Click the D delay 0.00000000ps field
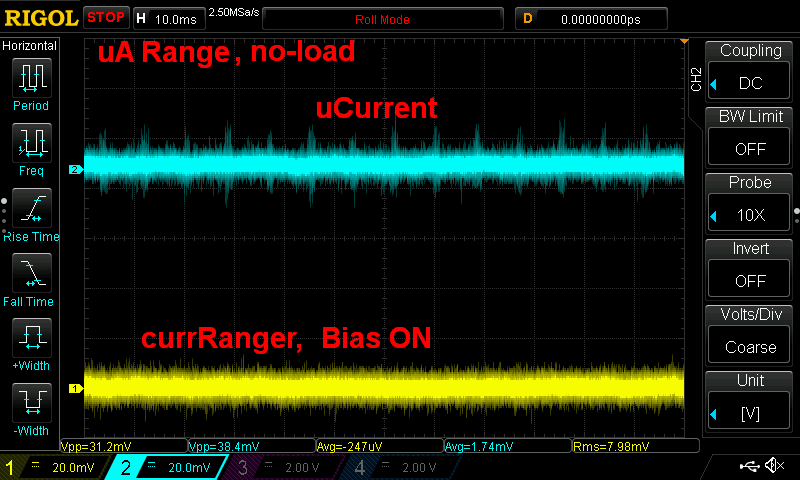The image size is (800, 480). [x=591, y=19]
